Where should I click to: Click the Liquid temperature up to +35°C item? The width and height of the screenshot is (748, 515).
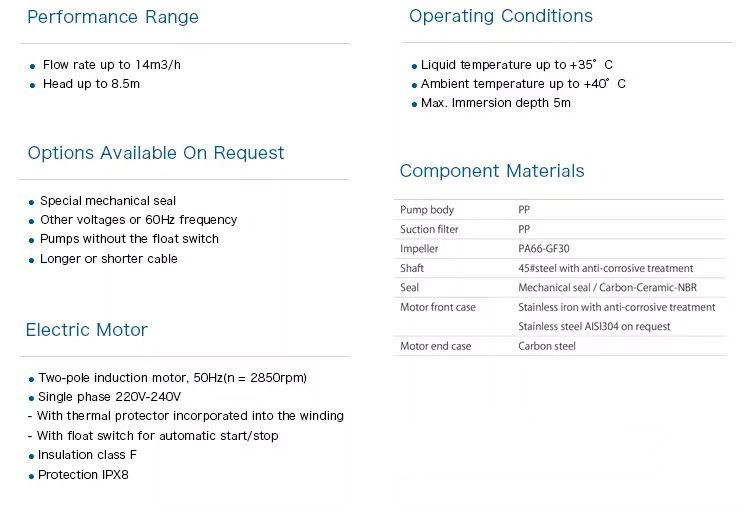click(517, 65)
